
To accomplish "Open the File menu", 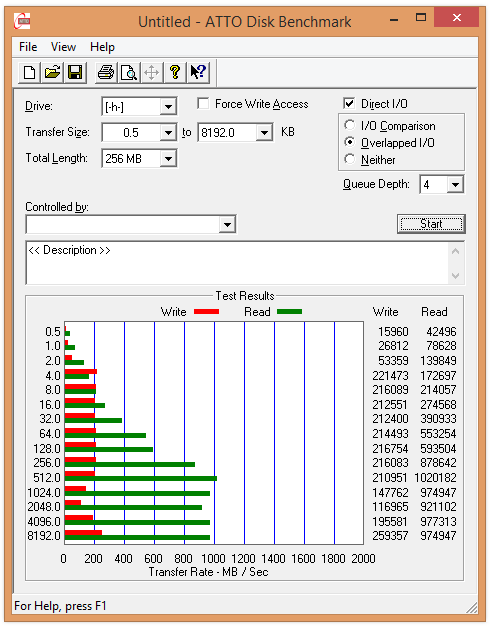I will click(28, 47).
